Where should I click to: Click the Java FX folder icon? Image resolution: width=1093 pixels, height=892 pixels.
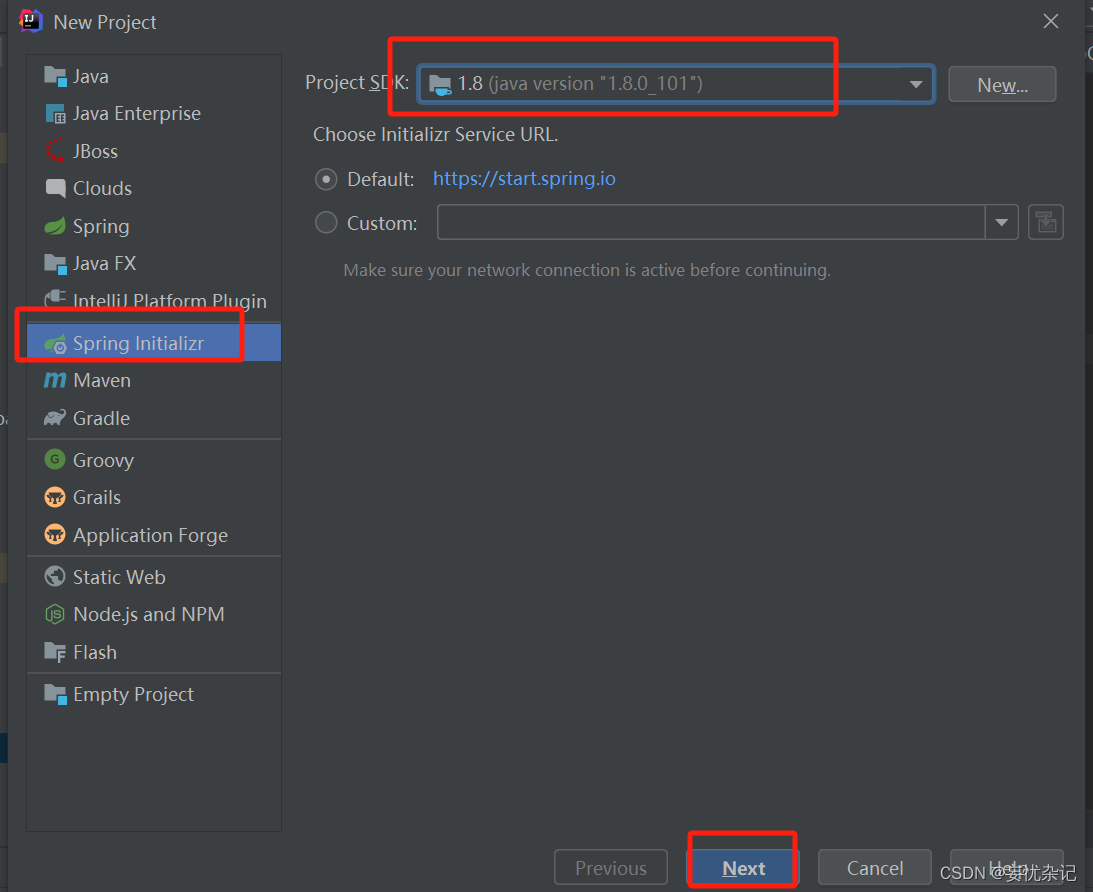55,263
